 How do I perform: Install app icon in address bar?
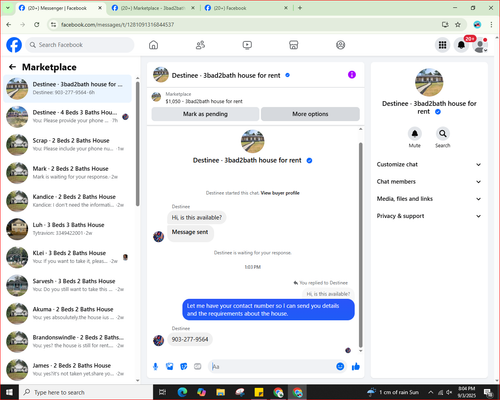tap(445, 24)
